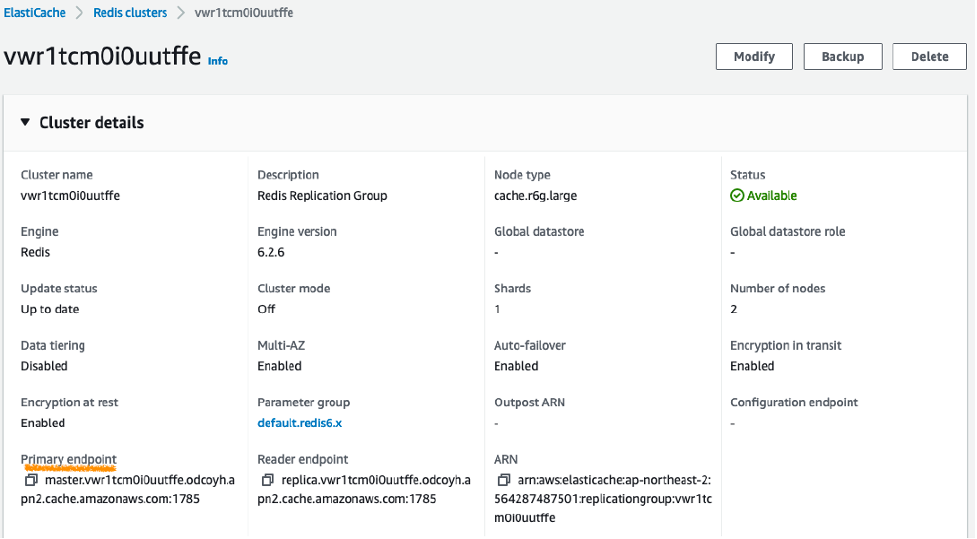Screen dimensions: 977x539
Task: Copy the Primary endpoint address
Action: click(31, 481)
